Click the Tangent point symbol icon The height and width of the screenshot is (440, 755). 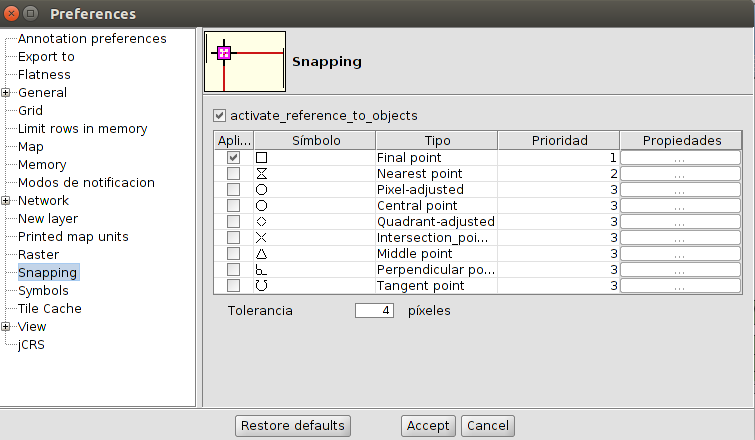coord(262,286)
